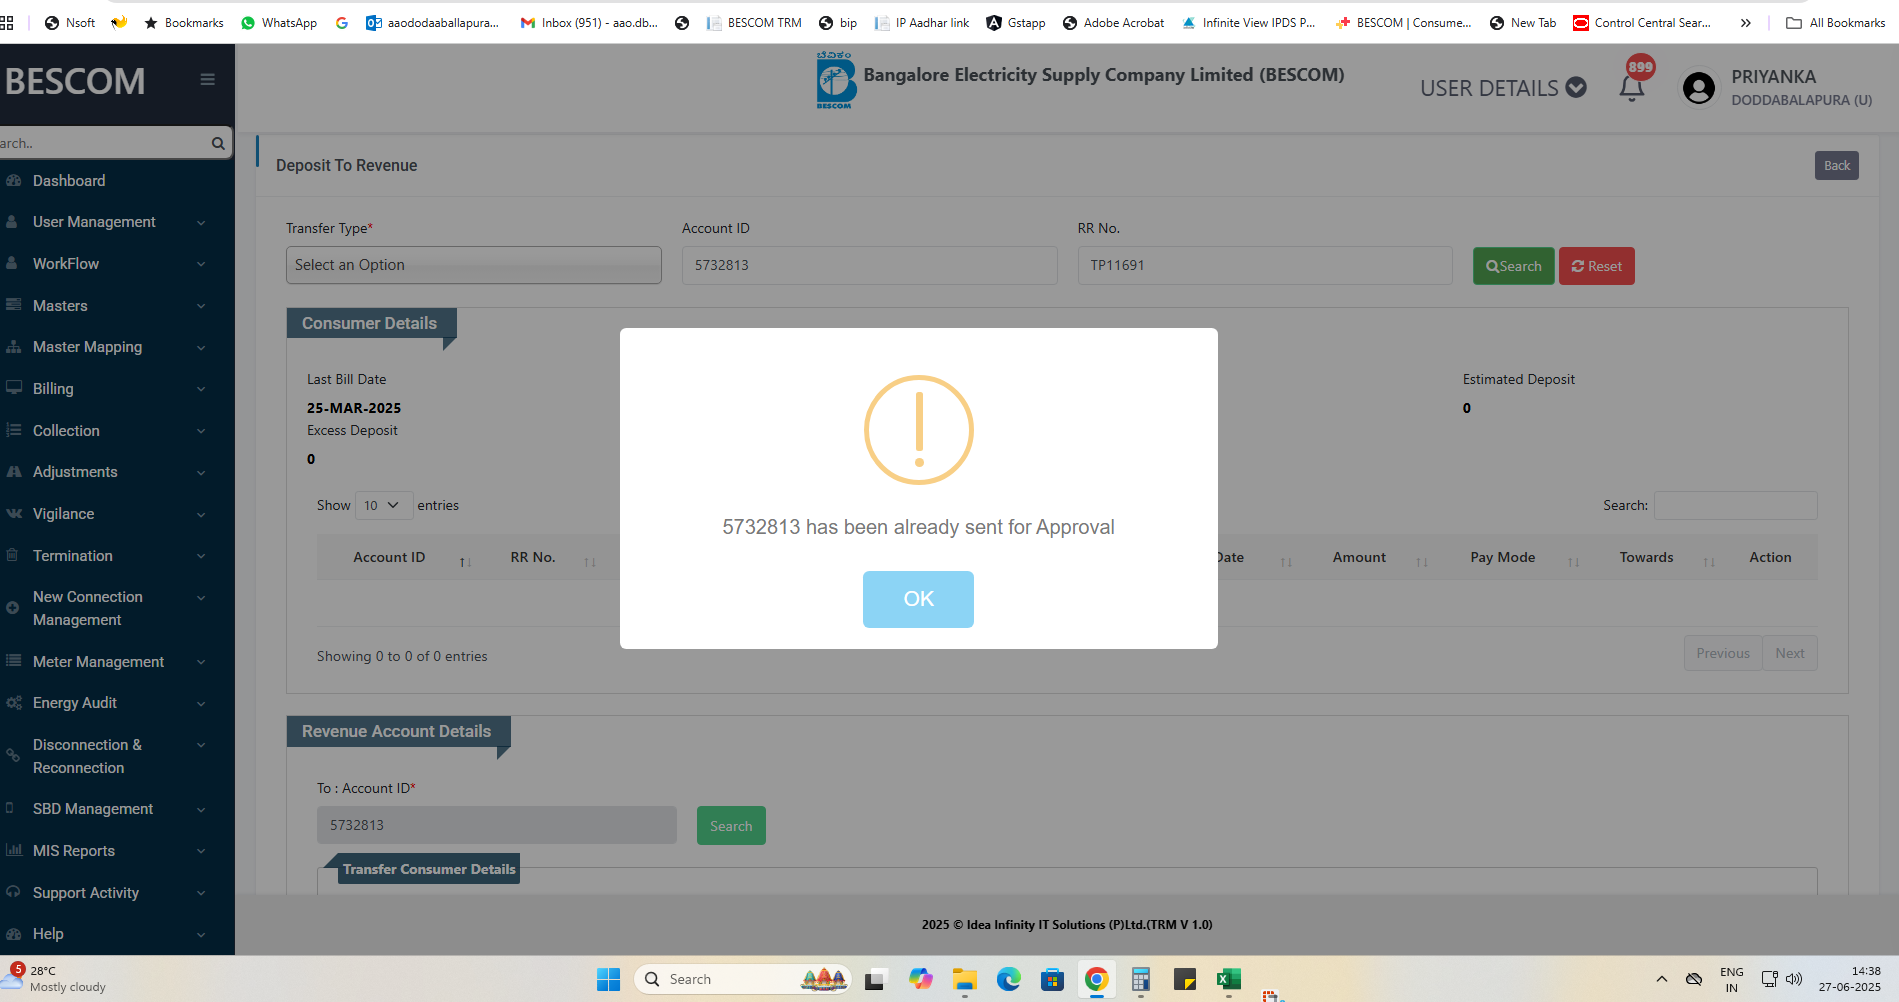Open BESCOM TRM bookmark
The width and height of the screenshot is (1899, 1002).
(754, 22)
